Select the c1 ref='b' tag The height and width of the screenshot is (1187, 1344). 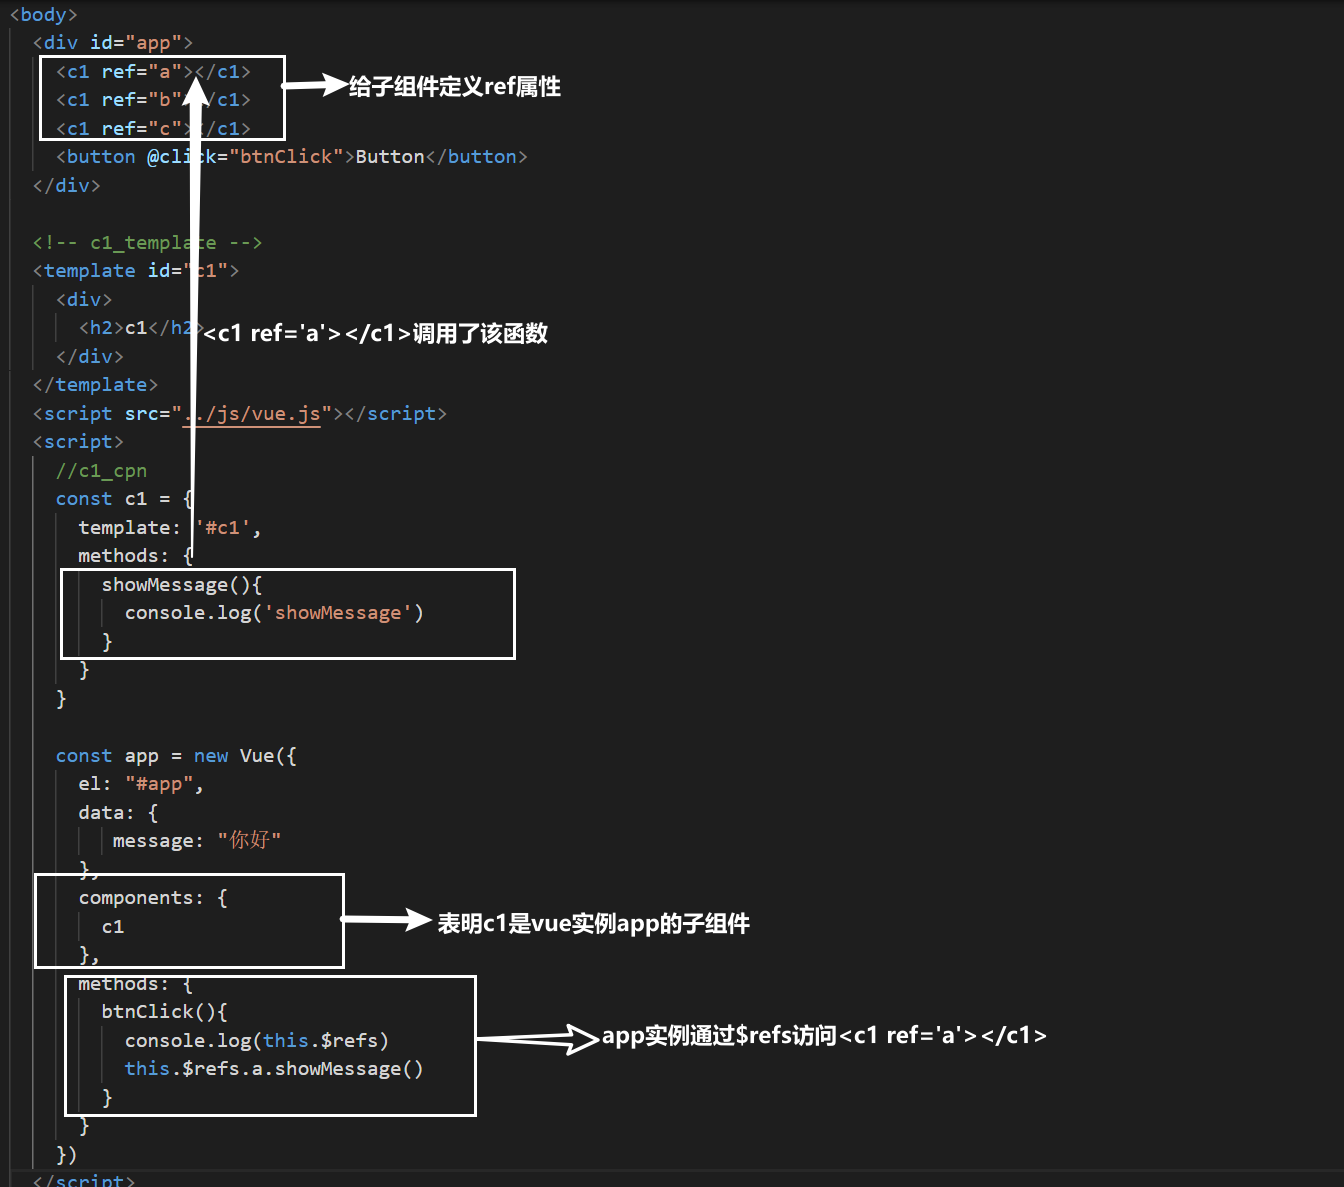pyautogui.click(x=120, y=99)
